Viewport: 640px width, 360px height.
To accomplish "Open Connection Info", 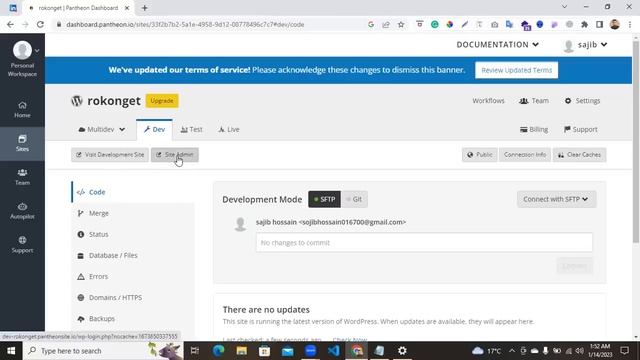I will [x=524, y=155].
